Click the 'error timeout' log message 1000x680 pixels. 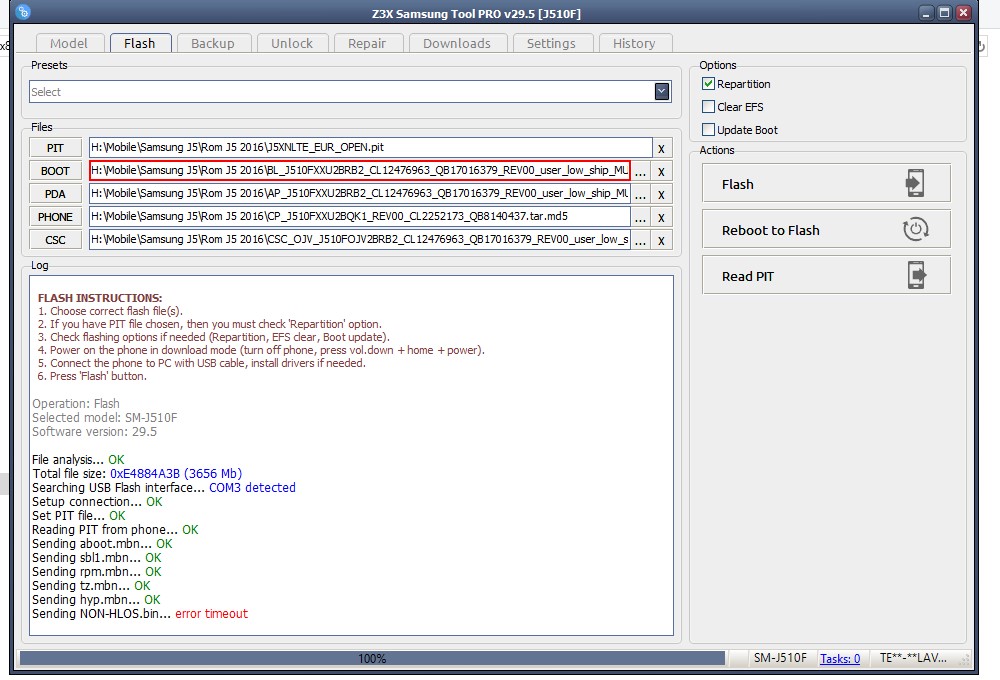pyautogui.click(x=211, y=614)
